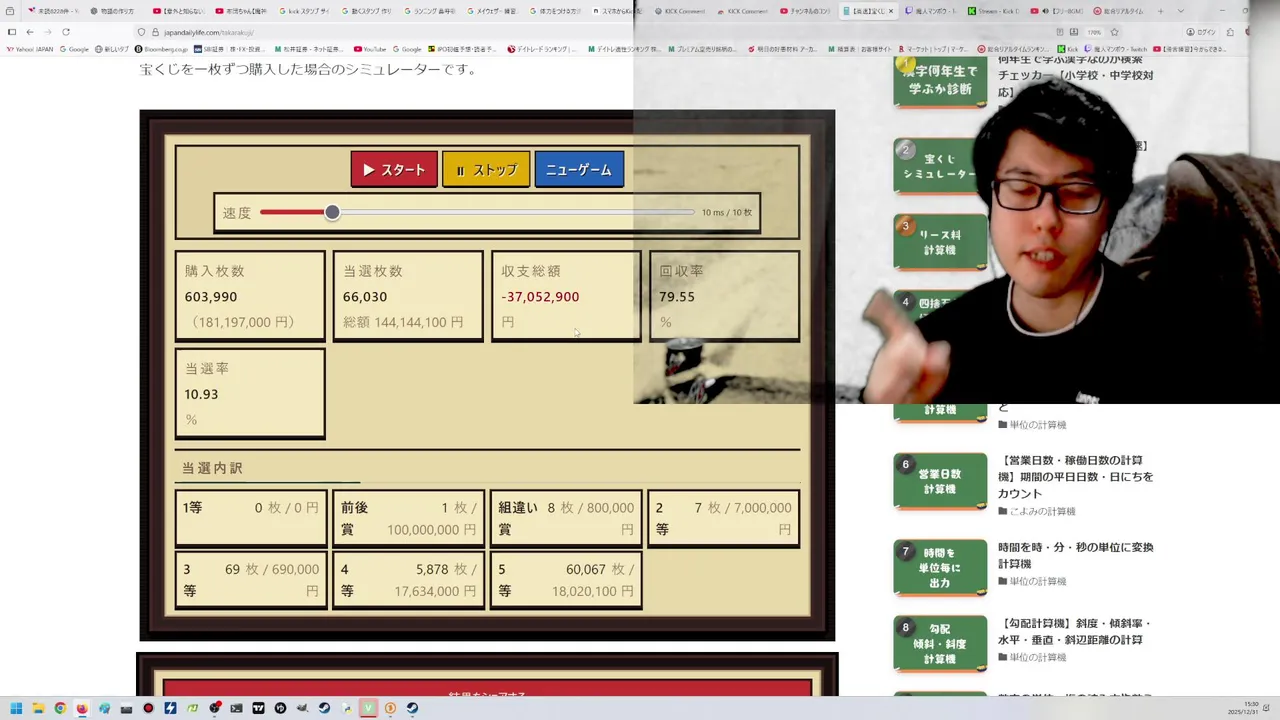Open the terminal icon on taskbar
Viewport: 1280px width, 720px height.
pyautogui.click(x=236, y=708)
